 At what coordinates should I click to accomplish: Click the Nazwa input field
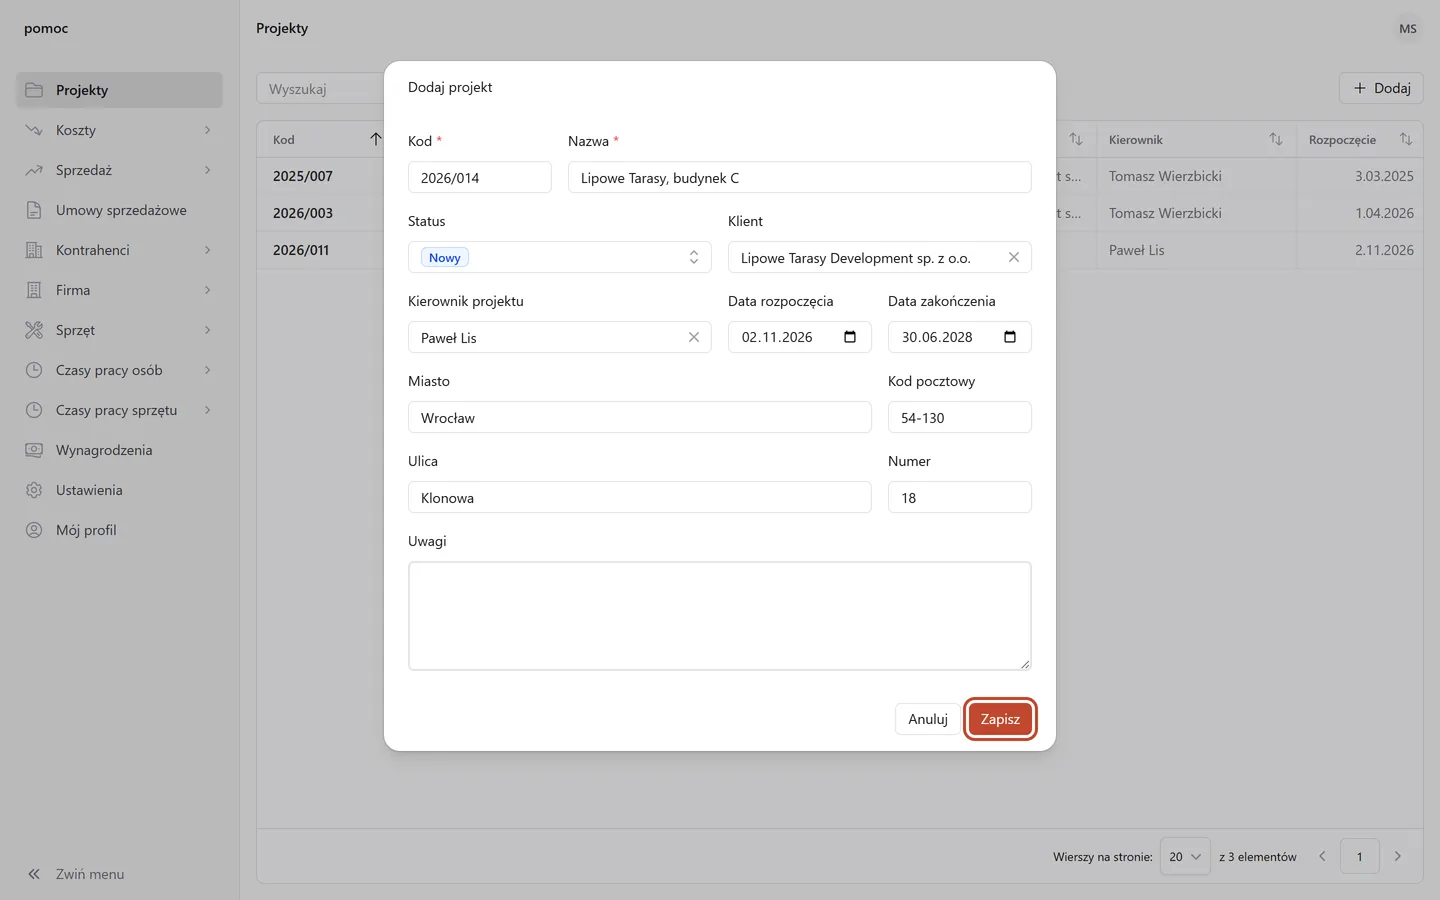[x=800, y=177]
